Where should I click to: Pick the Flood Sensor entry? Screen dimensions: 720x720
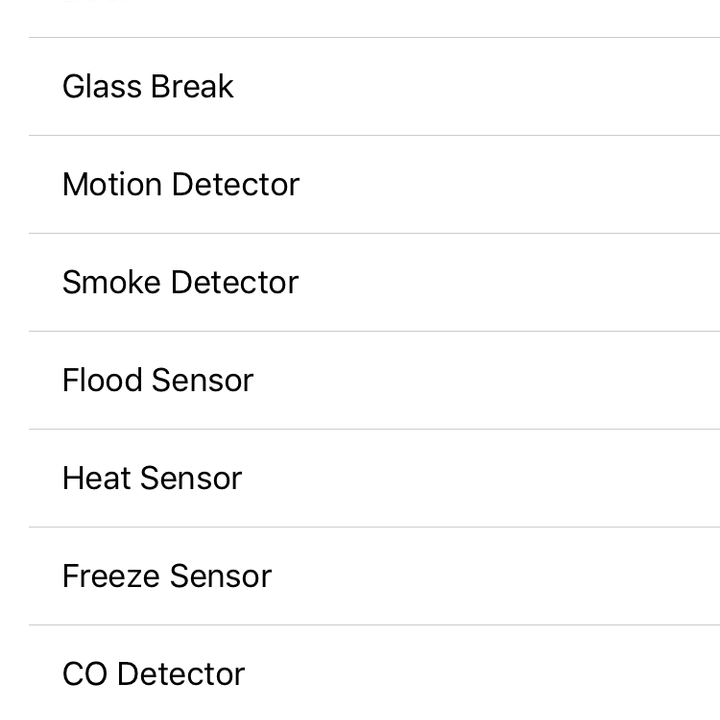pos(360,380)
